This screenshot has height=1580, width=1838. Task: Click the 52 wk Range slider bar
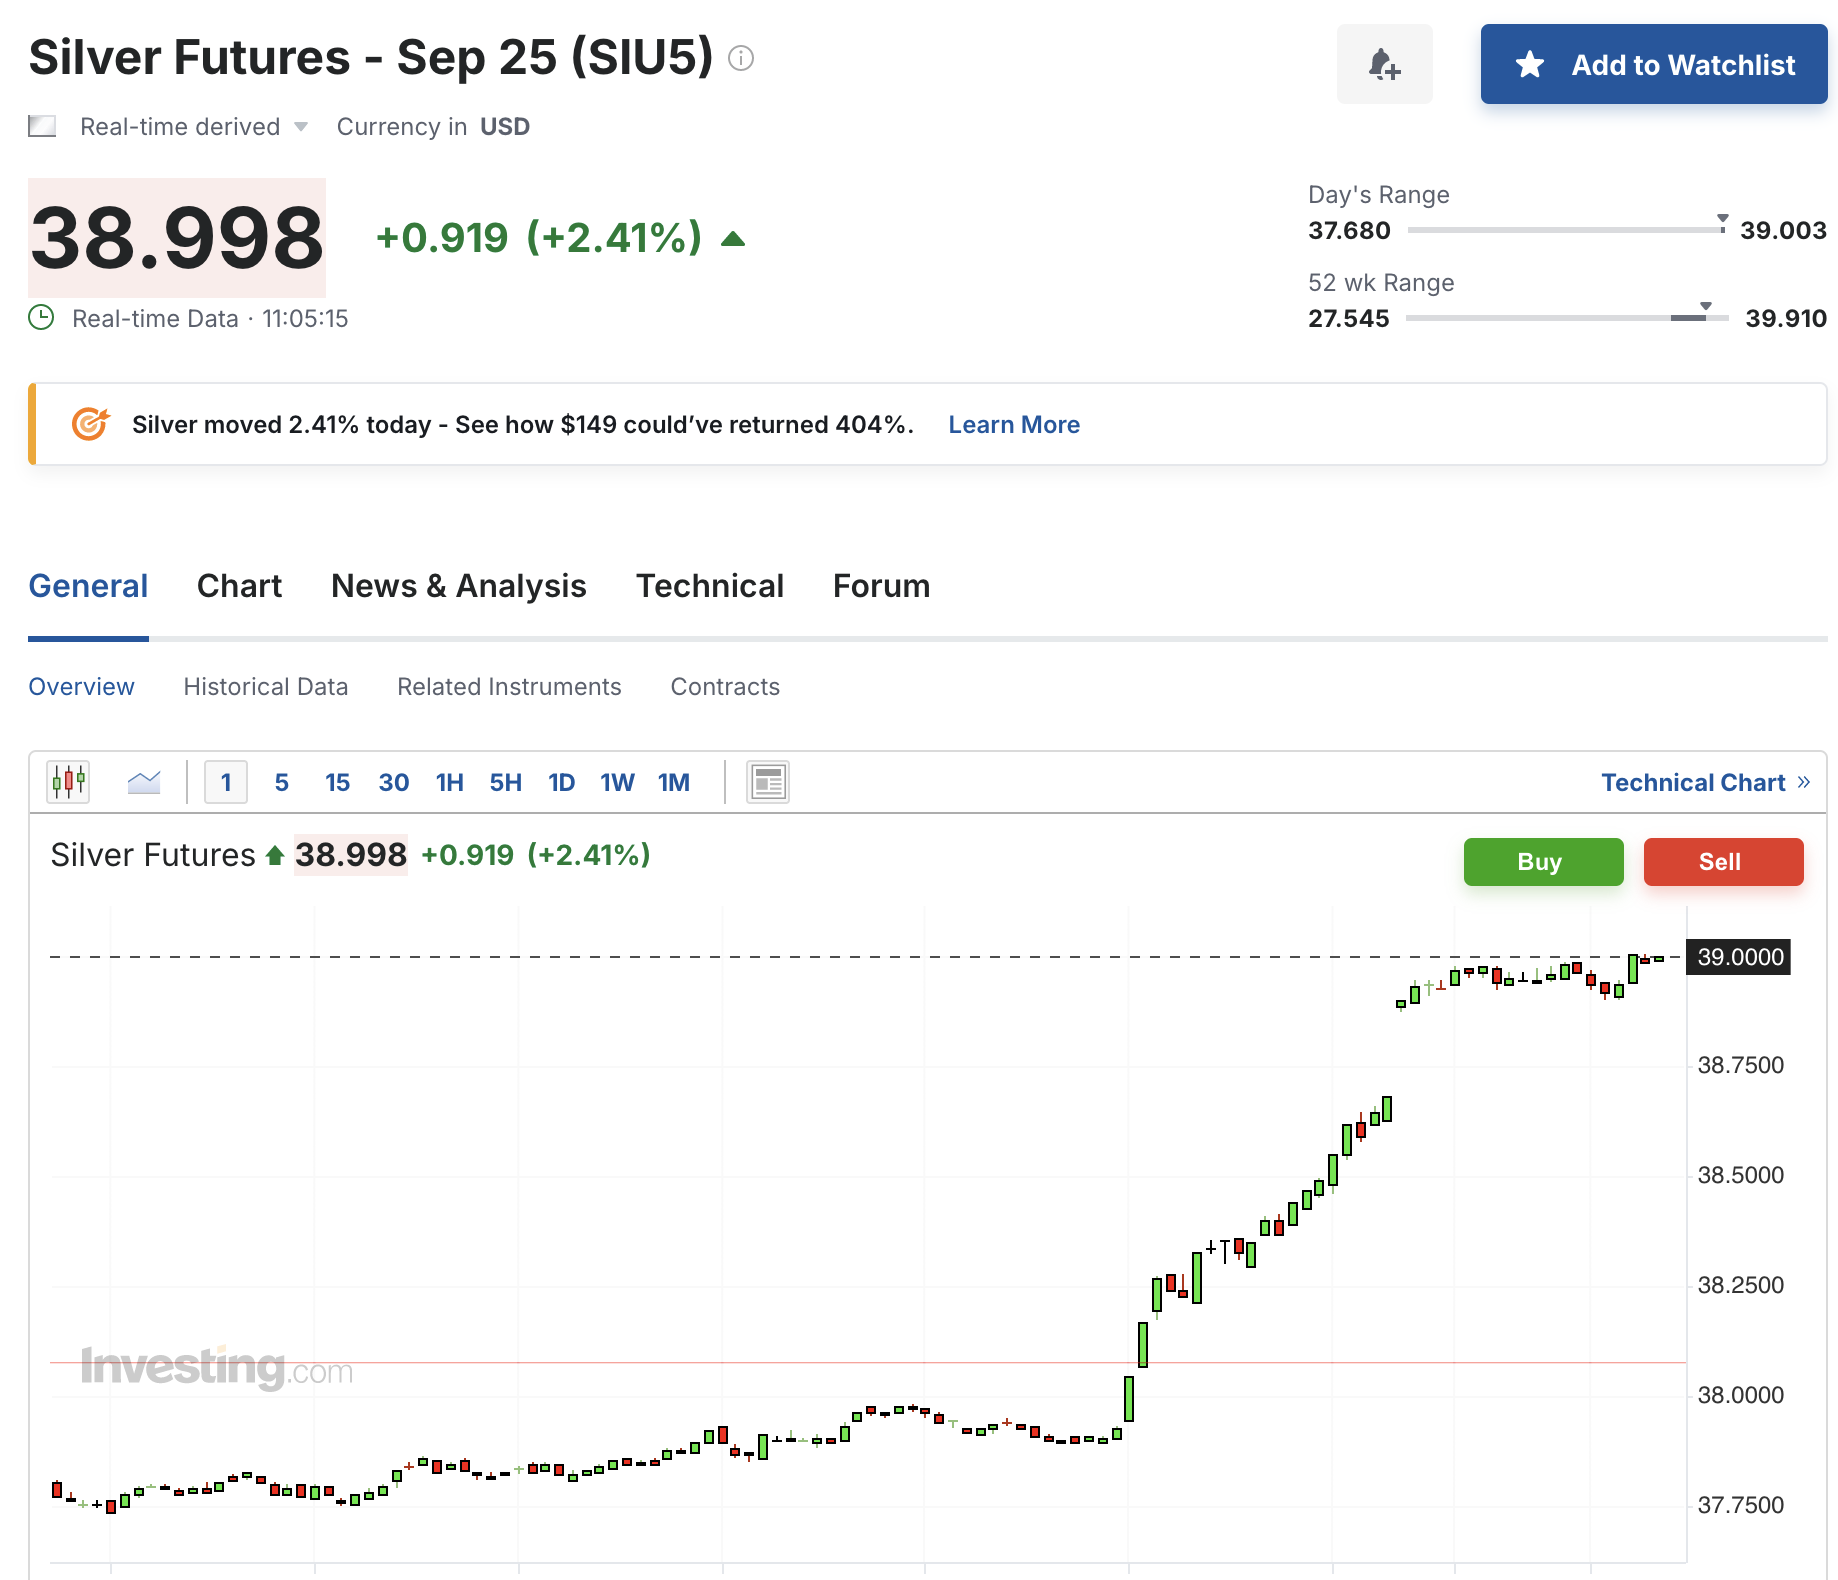point(1566,318)
